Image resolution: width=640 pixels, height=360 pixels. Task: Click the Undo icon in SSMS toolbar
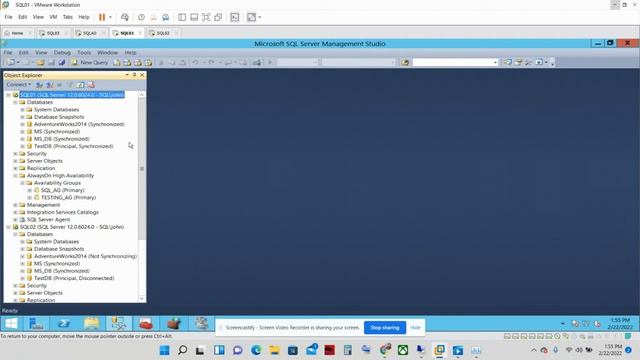coord(195,62)
